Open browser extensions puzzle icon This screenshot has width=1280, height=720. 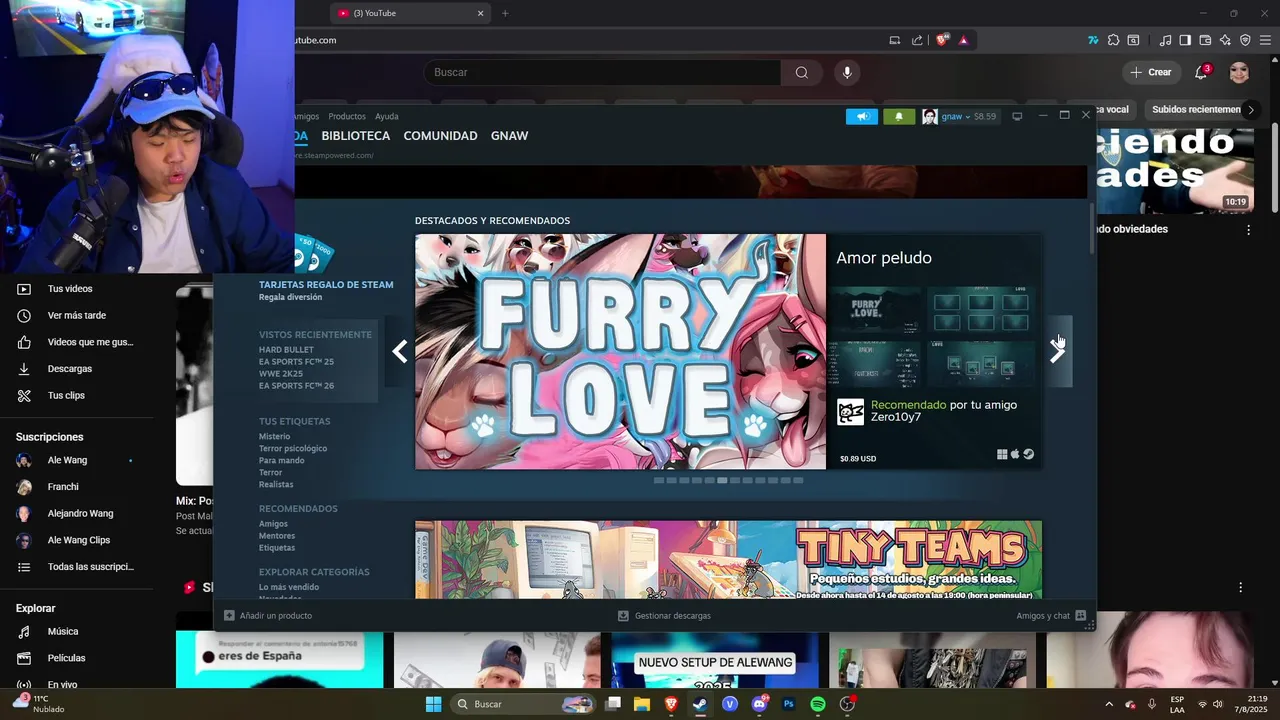[1113, 40]
